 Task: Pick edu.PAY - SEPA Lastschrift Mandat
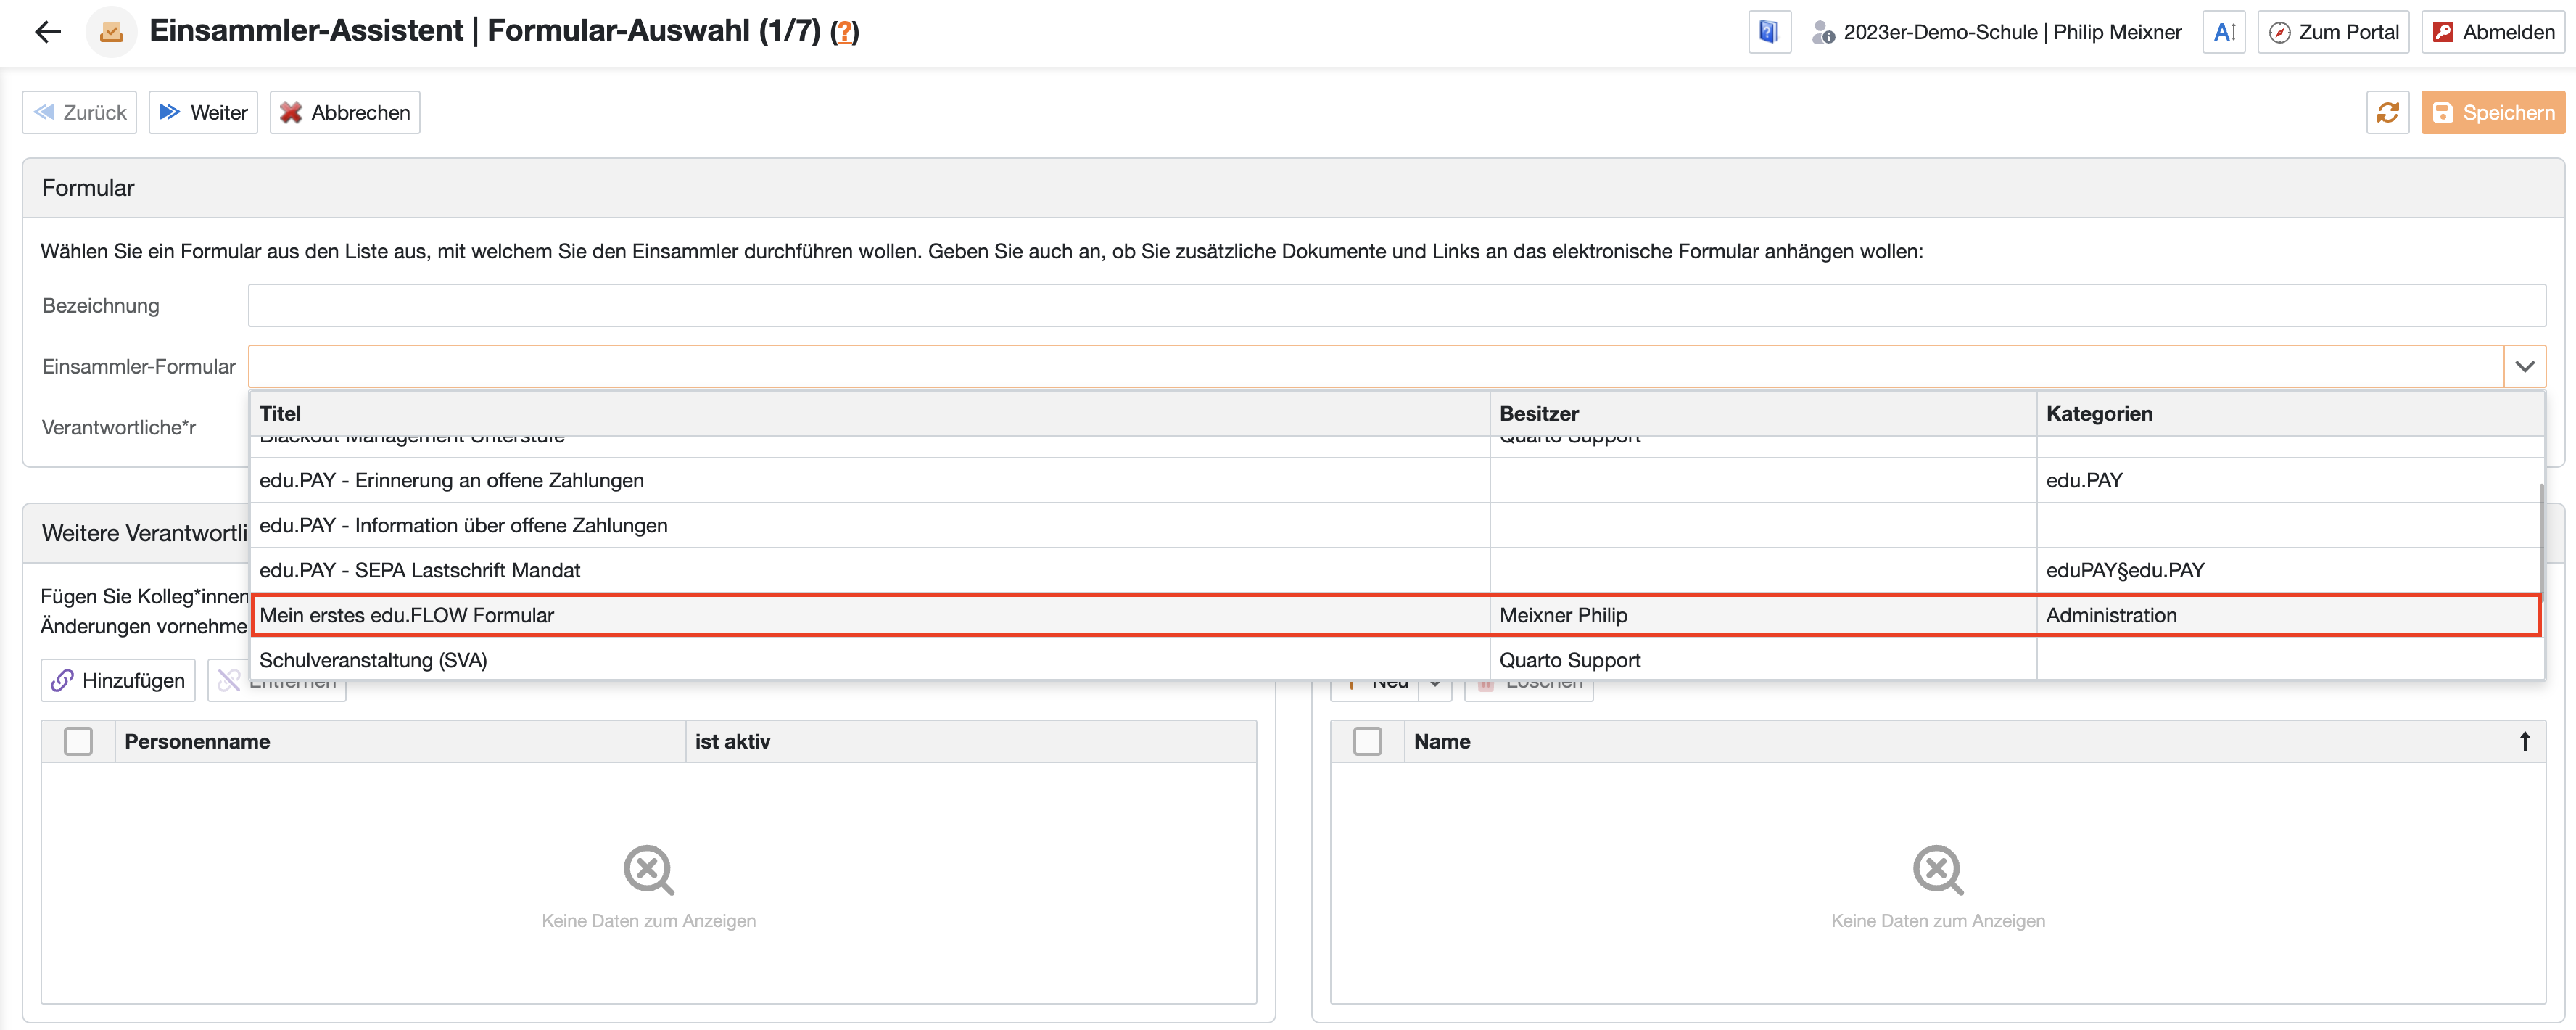(419, 570)
